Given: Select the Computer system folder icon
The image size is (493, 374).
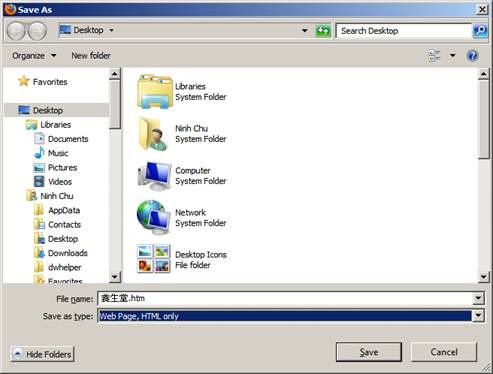Looking at the screenshot, I should tap(155, 175).
